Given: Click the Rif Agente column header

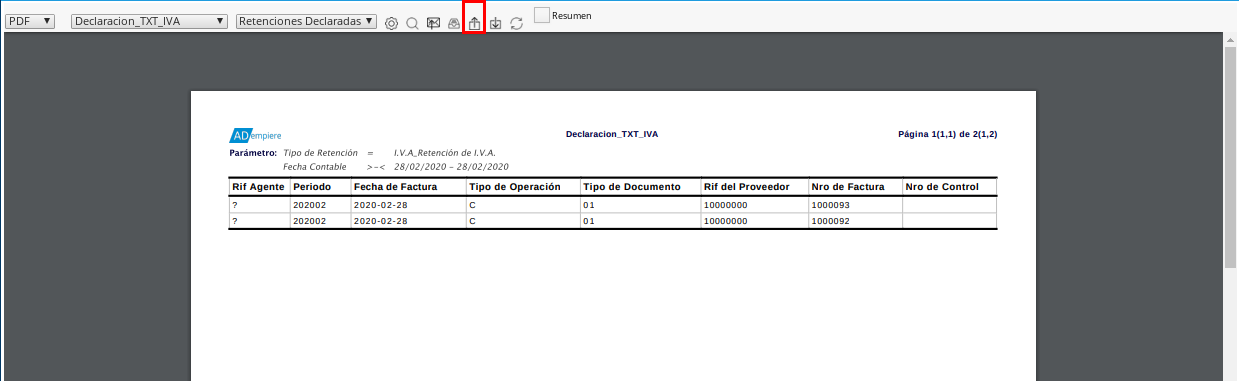Looking at the screenshot, I should coord(258,187).
